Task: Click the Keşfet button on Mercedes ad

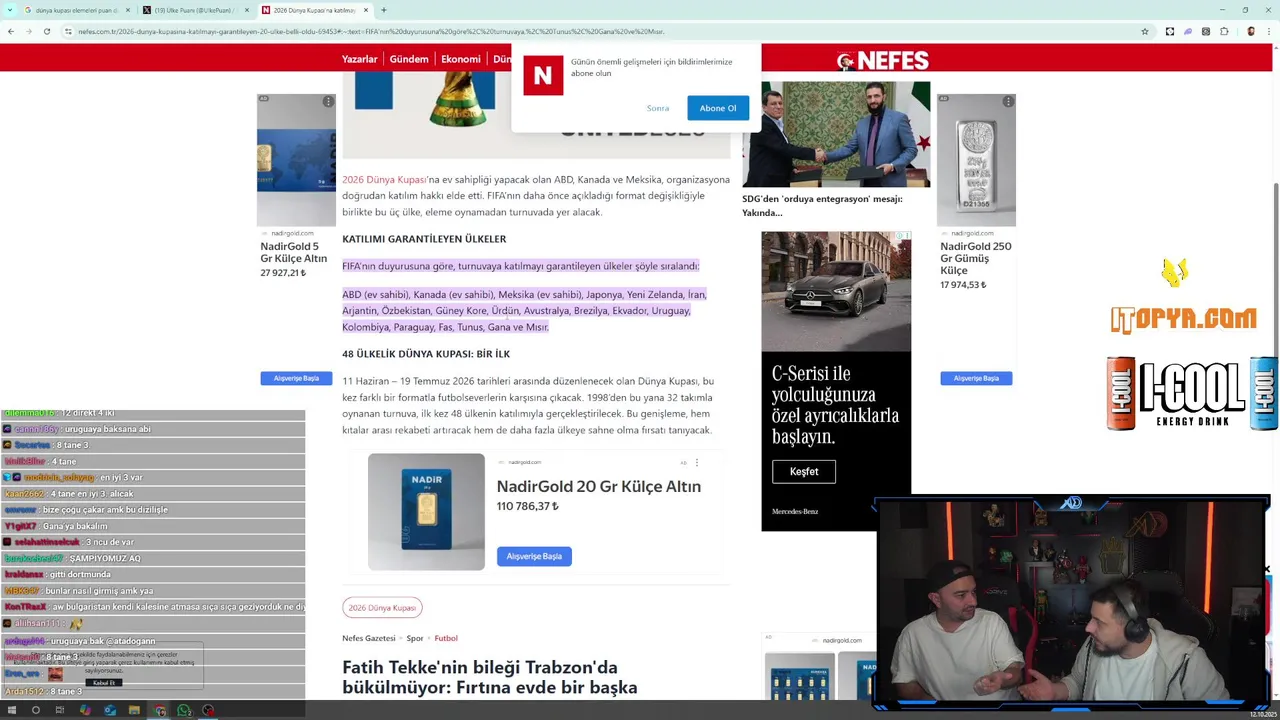Action: click(x=804, y=471)
